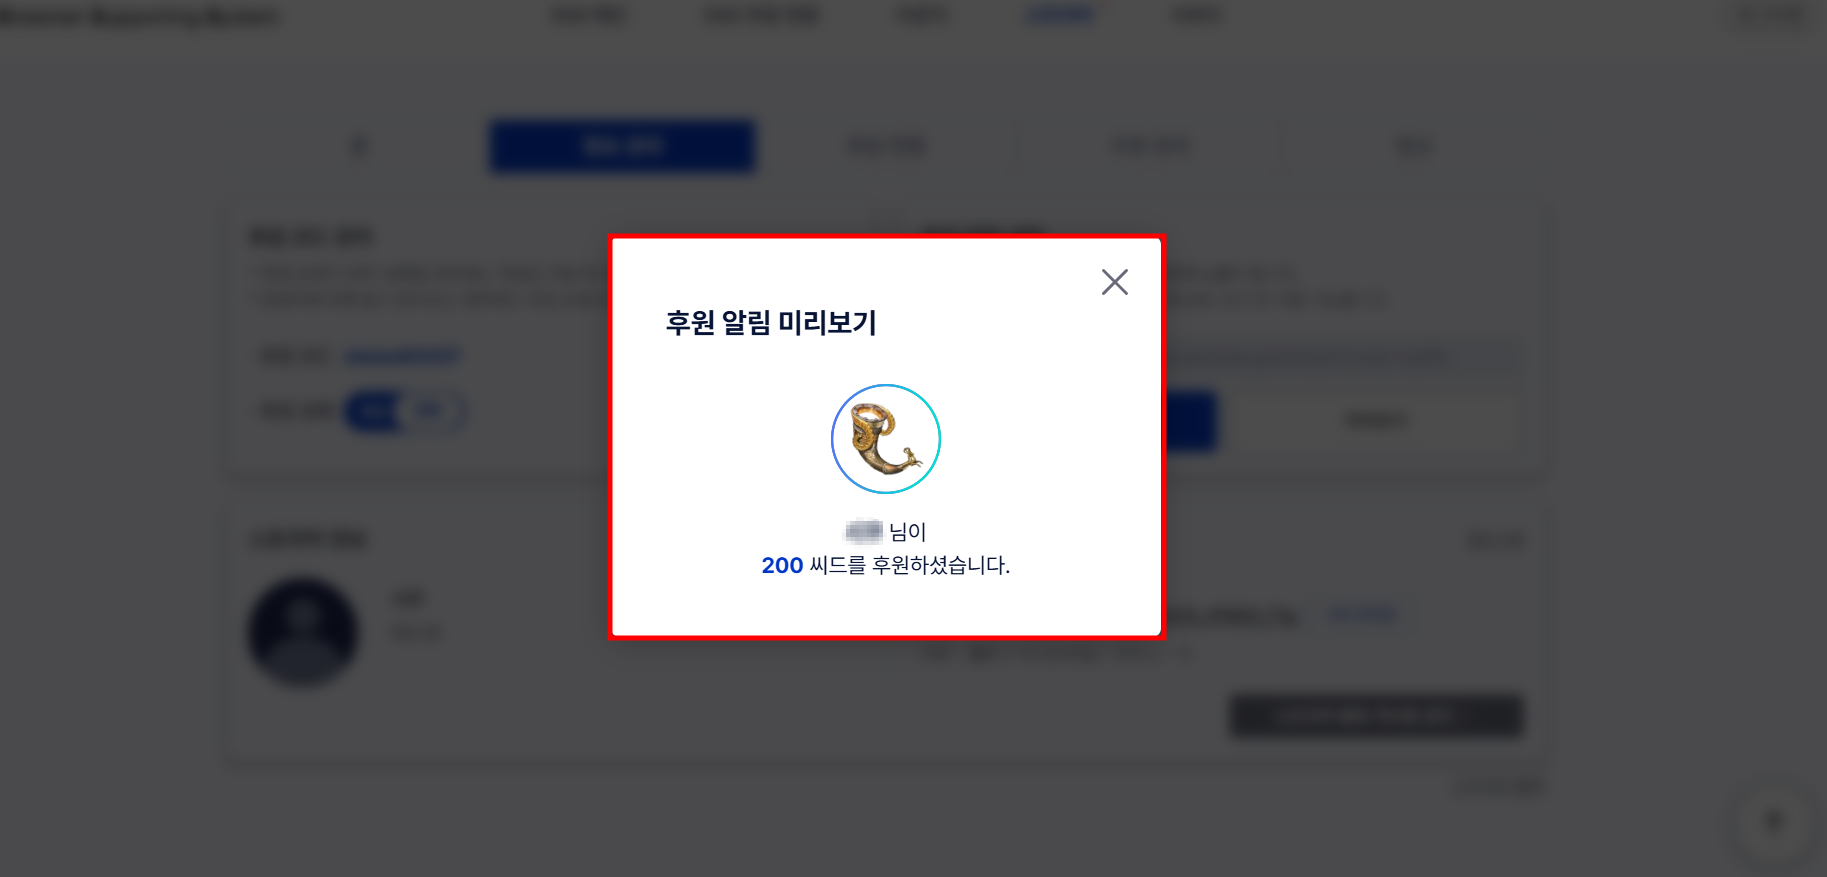The image size is (1827, 877).
Task: Click the 후원 알림 미리보기 popup title
Action: [771, 323]
